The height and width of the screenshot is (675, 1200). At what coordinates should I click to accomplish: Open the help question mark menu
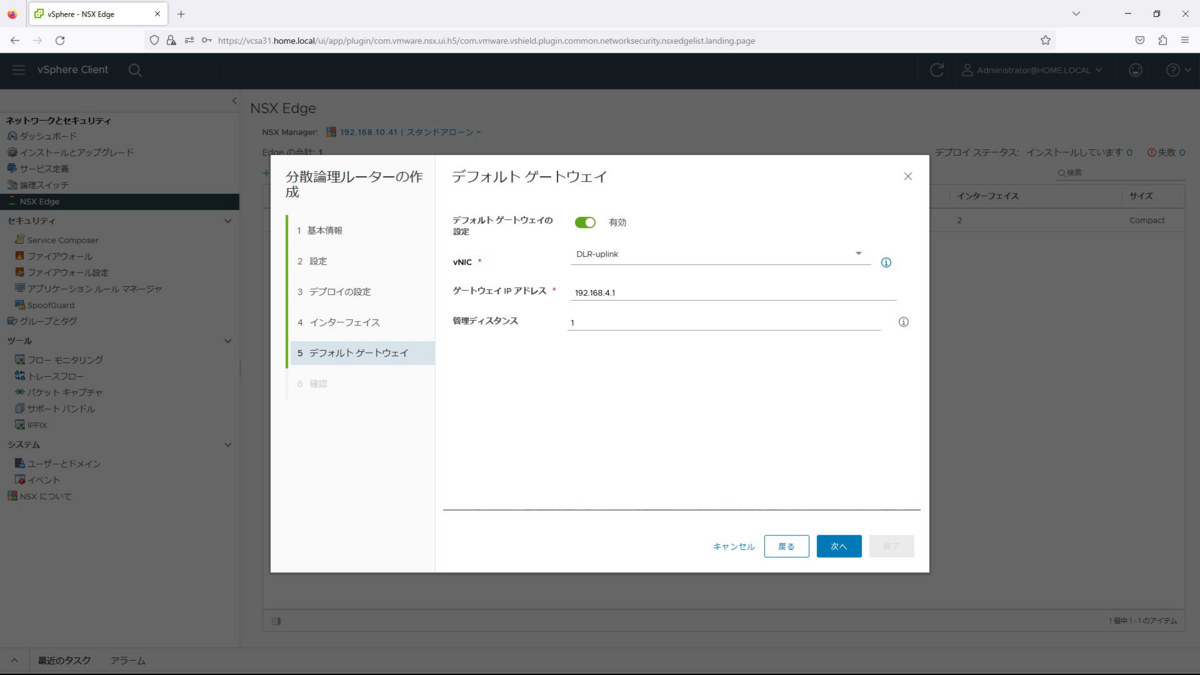tap(1178, 70)
